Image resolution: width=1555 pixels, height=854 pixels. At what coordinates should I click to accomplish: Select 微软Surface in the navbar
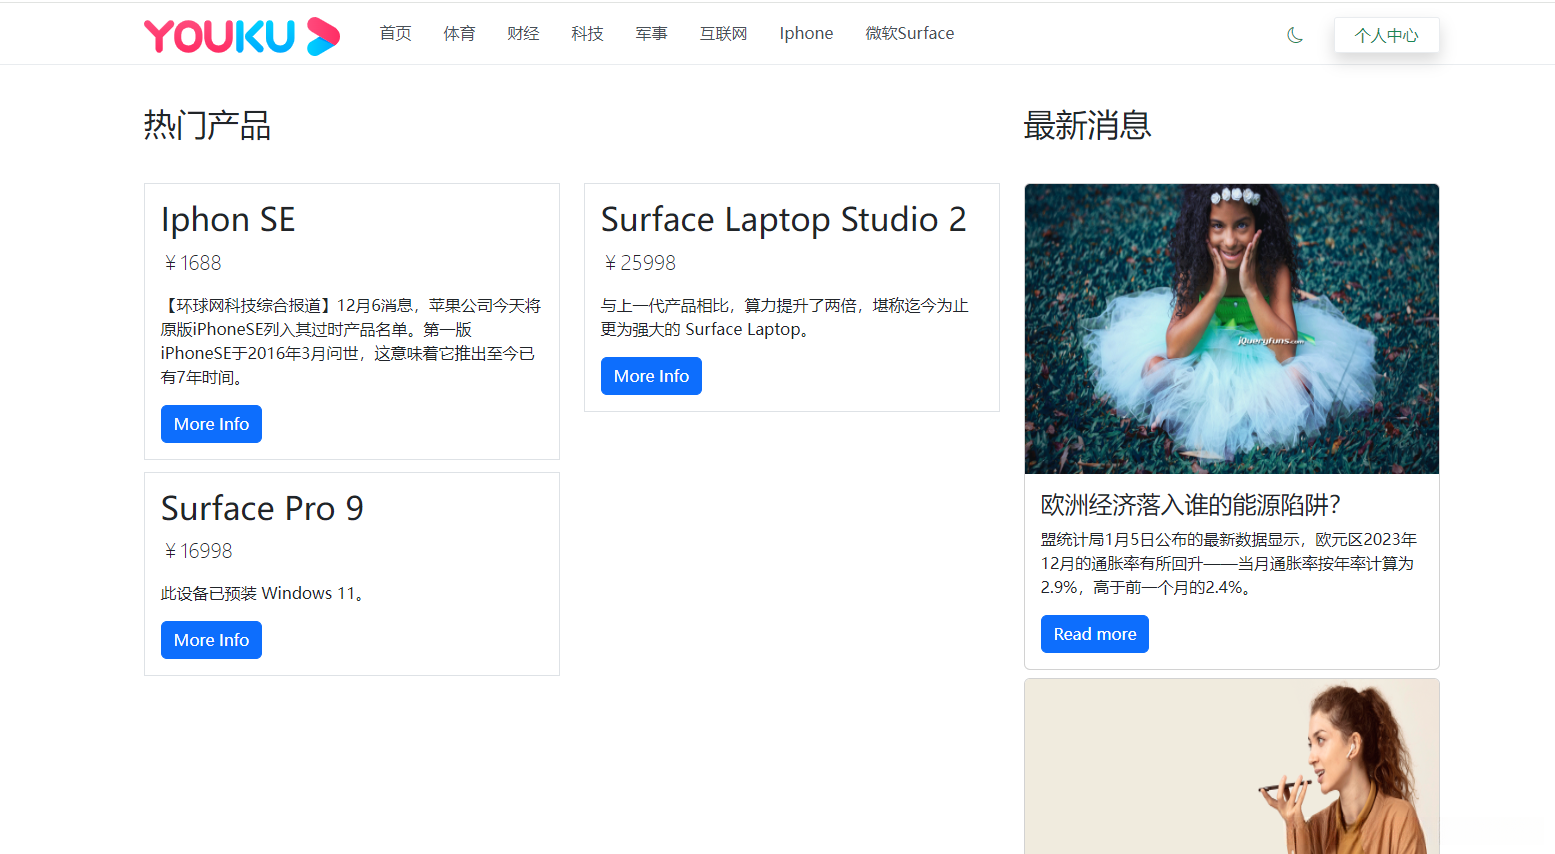(910, 33)
